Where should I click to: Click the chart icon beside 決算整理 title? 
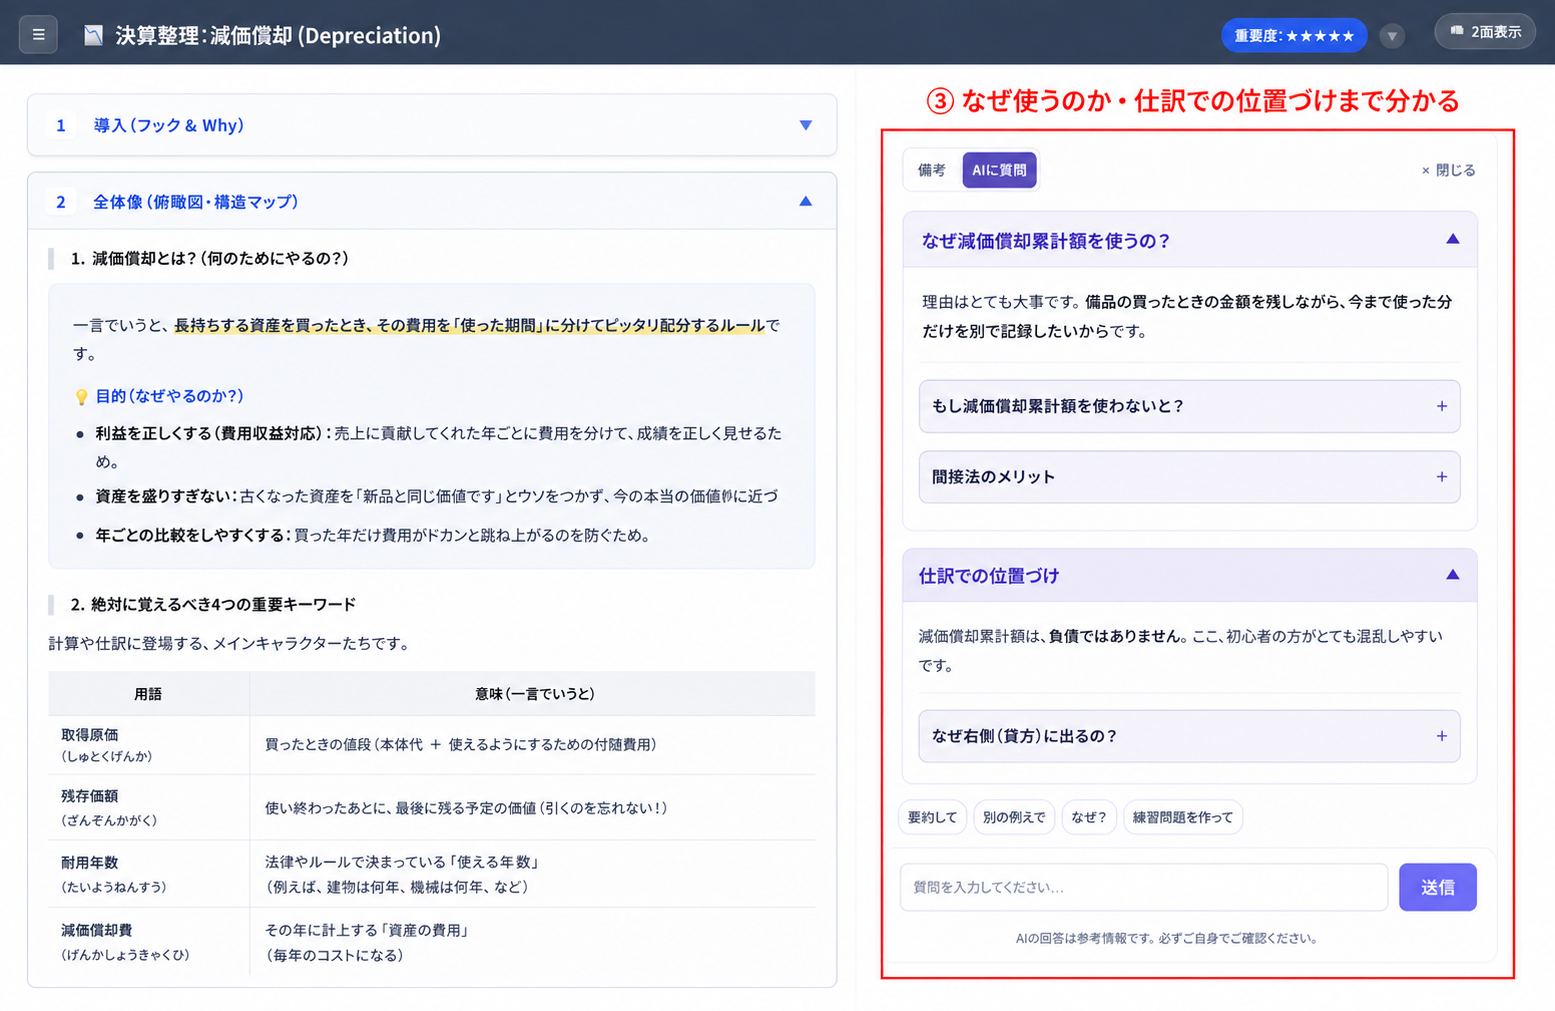93,36
